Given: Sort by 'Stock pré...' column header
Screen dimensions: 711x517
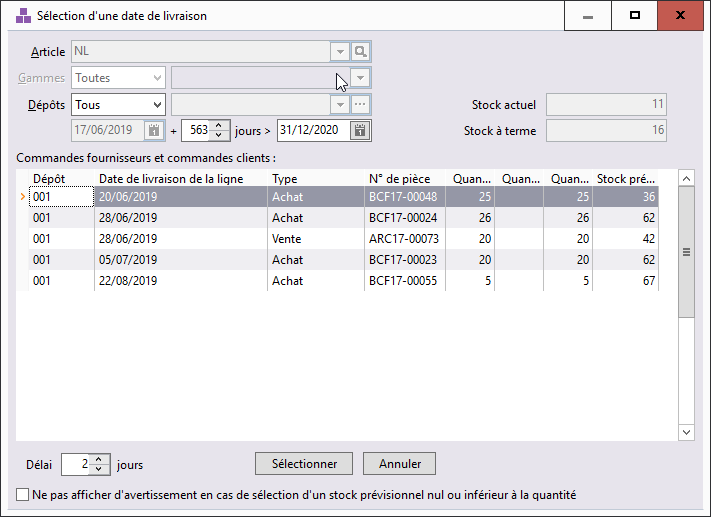Looking at the screenshot, I should click(x=626, y=179).
